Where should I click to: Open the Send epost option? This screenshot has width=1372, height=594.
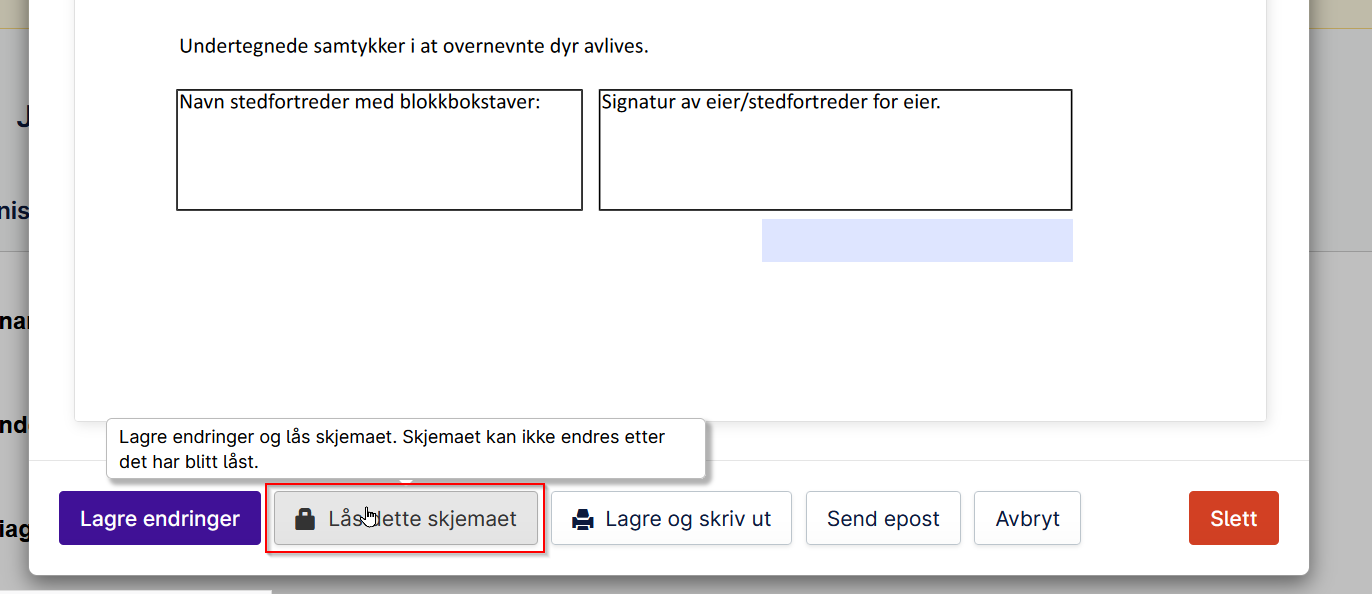(x=883, y=518)
